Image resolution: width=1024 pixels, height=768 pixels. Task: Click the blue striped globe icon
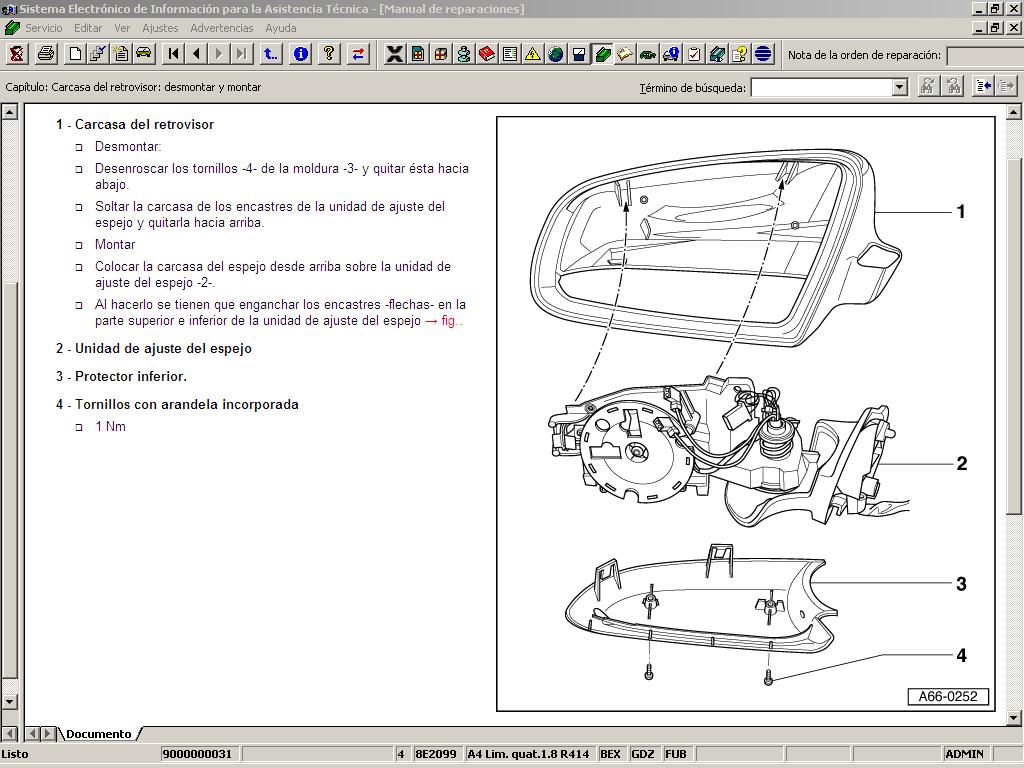pos(763,54)
